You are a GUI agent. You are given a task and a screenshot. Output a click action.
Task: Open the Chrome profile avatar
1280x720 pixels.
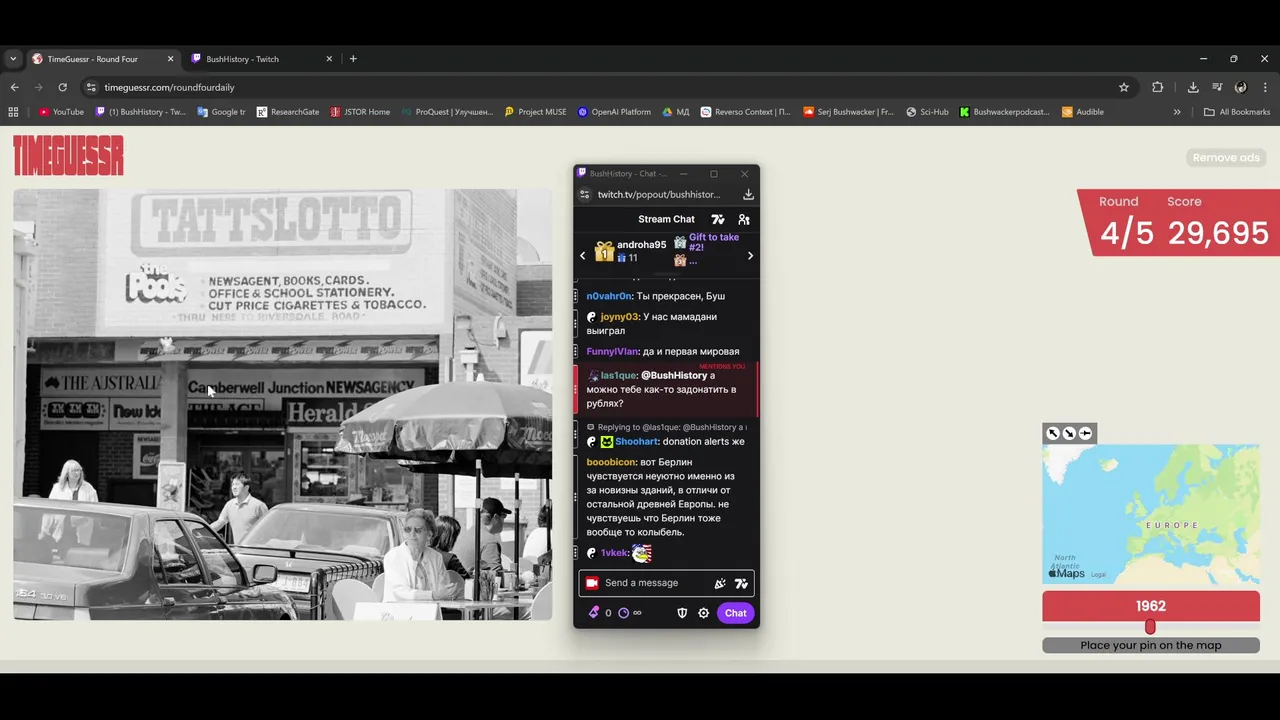pyautogui.click(x=1241, y=87)
